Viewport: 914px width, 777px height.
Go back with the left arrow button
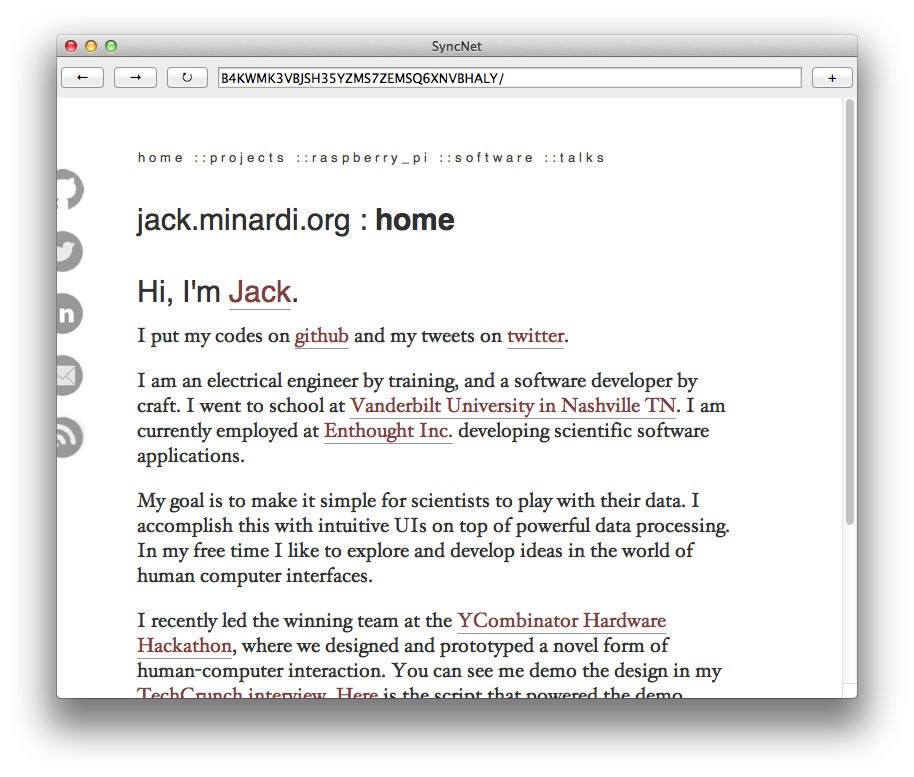coord(82,78)
